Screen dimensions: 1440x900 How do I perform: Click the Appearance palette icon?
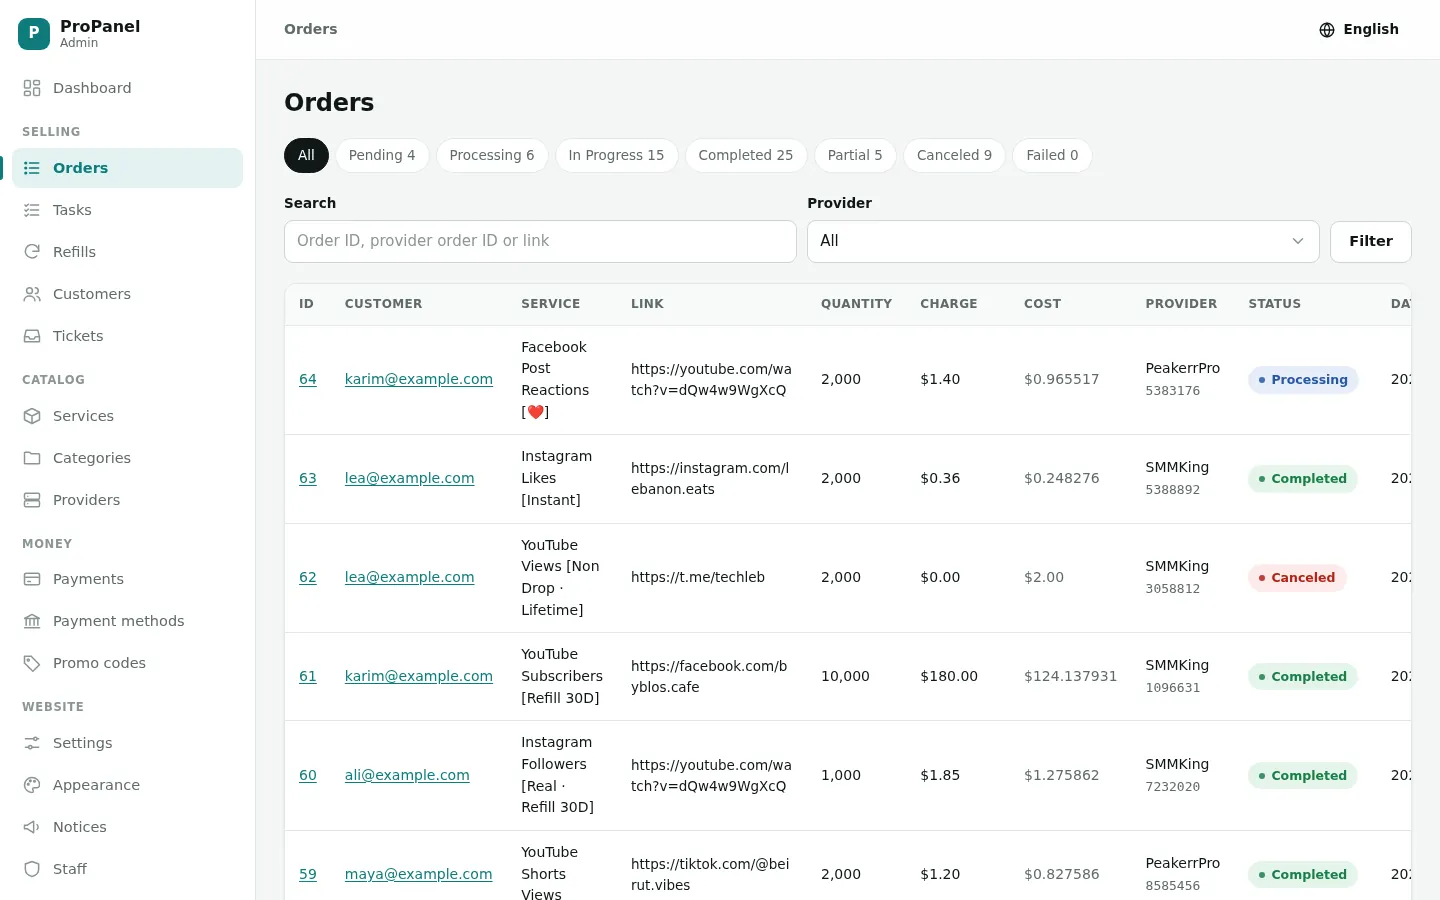point(32,785)
